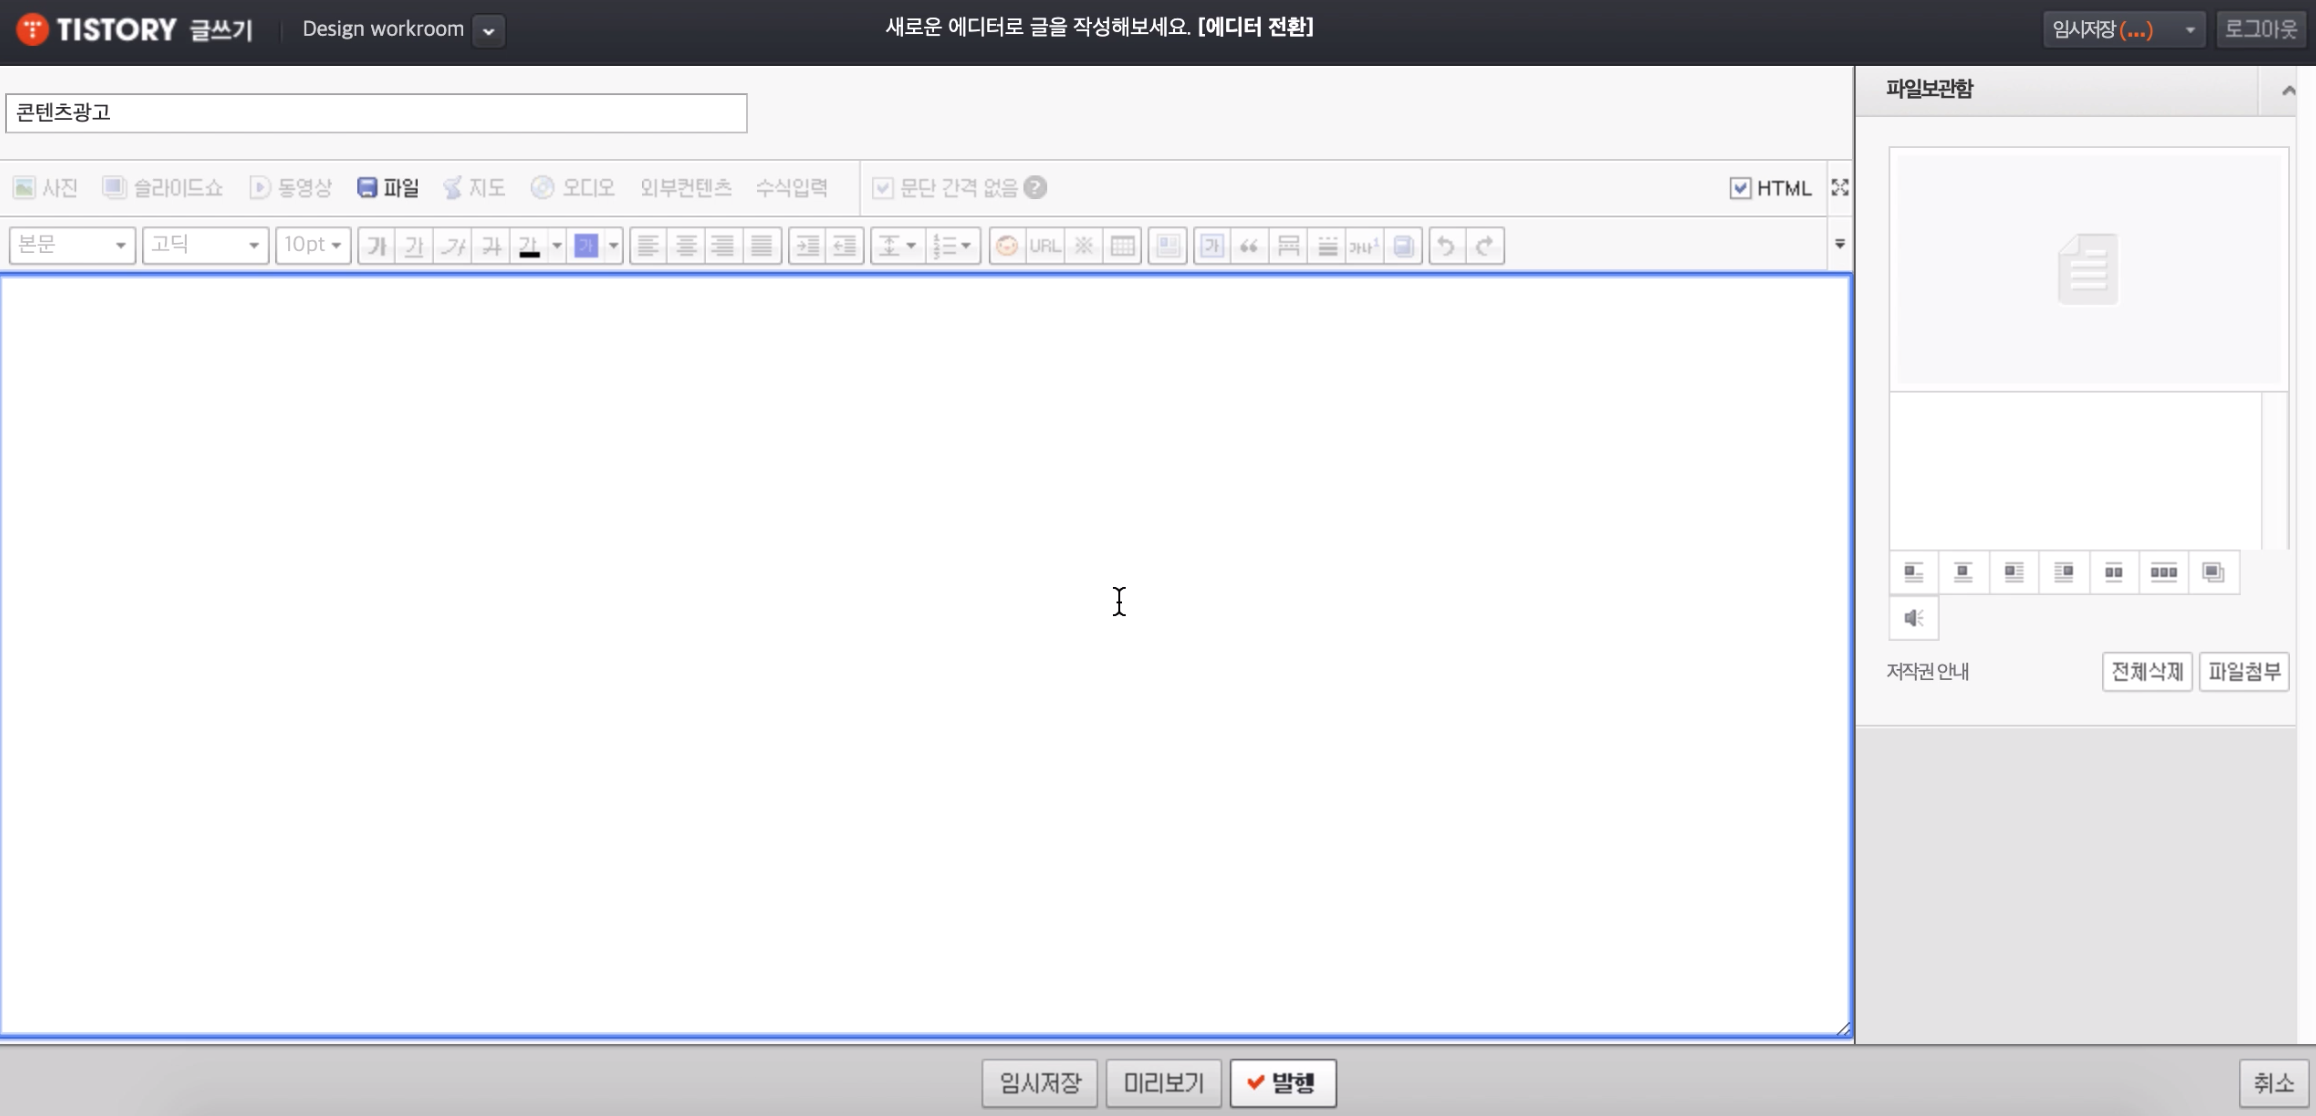Click the 발행 publish button
2316x1116 pixels.
click(x=1282, y=1082)
